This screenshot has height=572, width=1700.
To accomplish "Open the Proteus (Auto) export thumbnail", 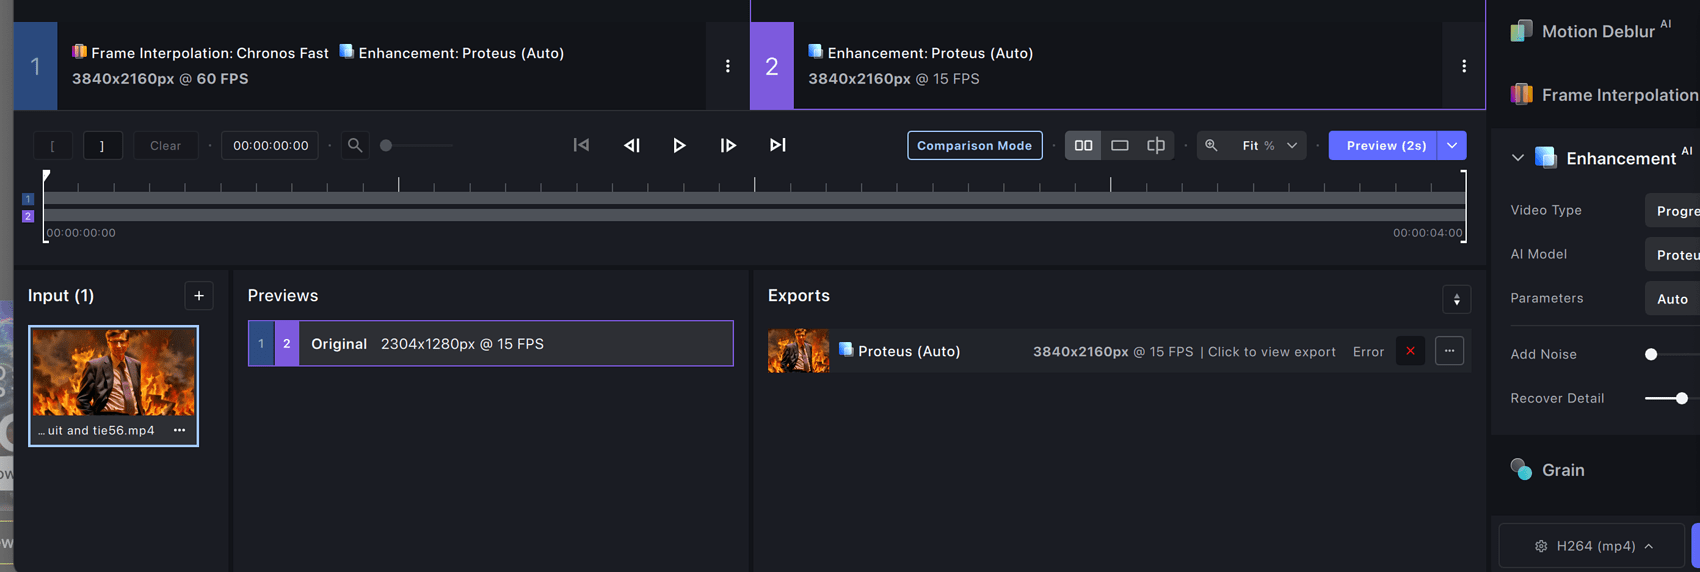I will click(x=798, y=351).
